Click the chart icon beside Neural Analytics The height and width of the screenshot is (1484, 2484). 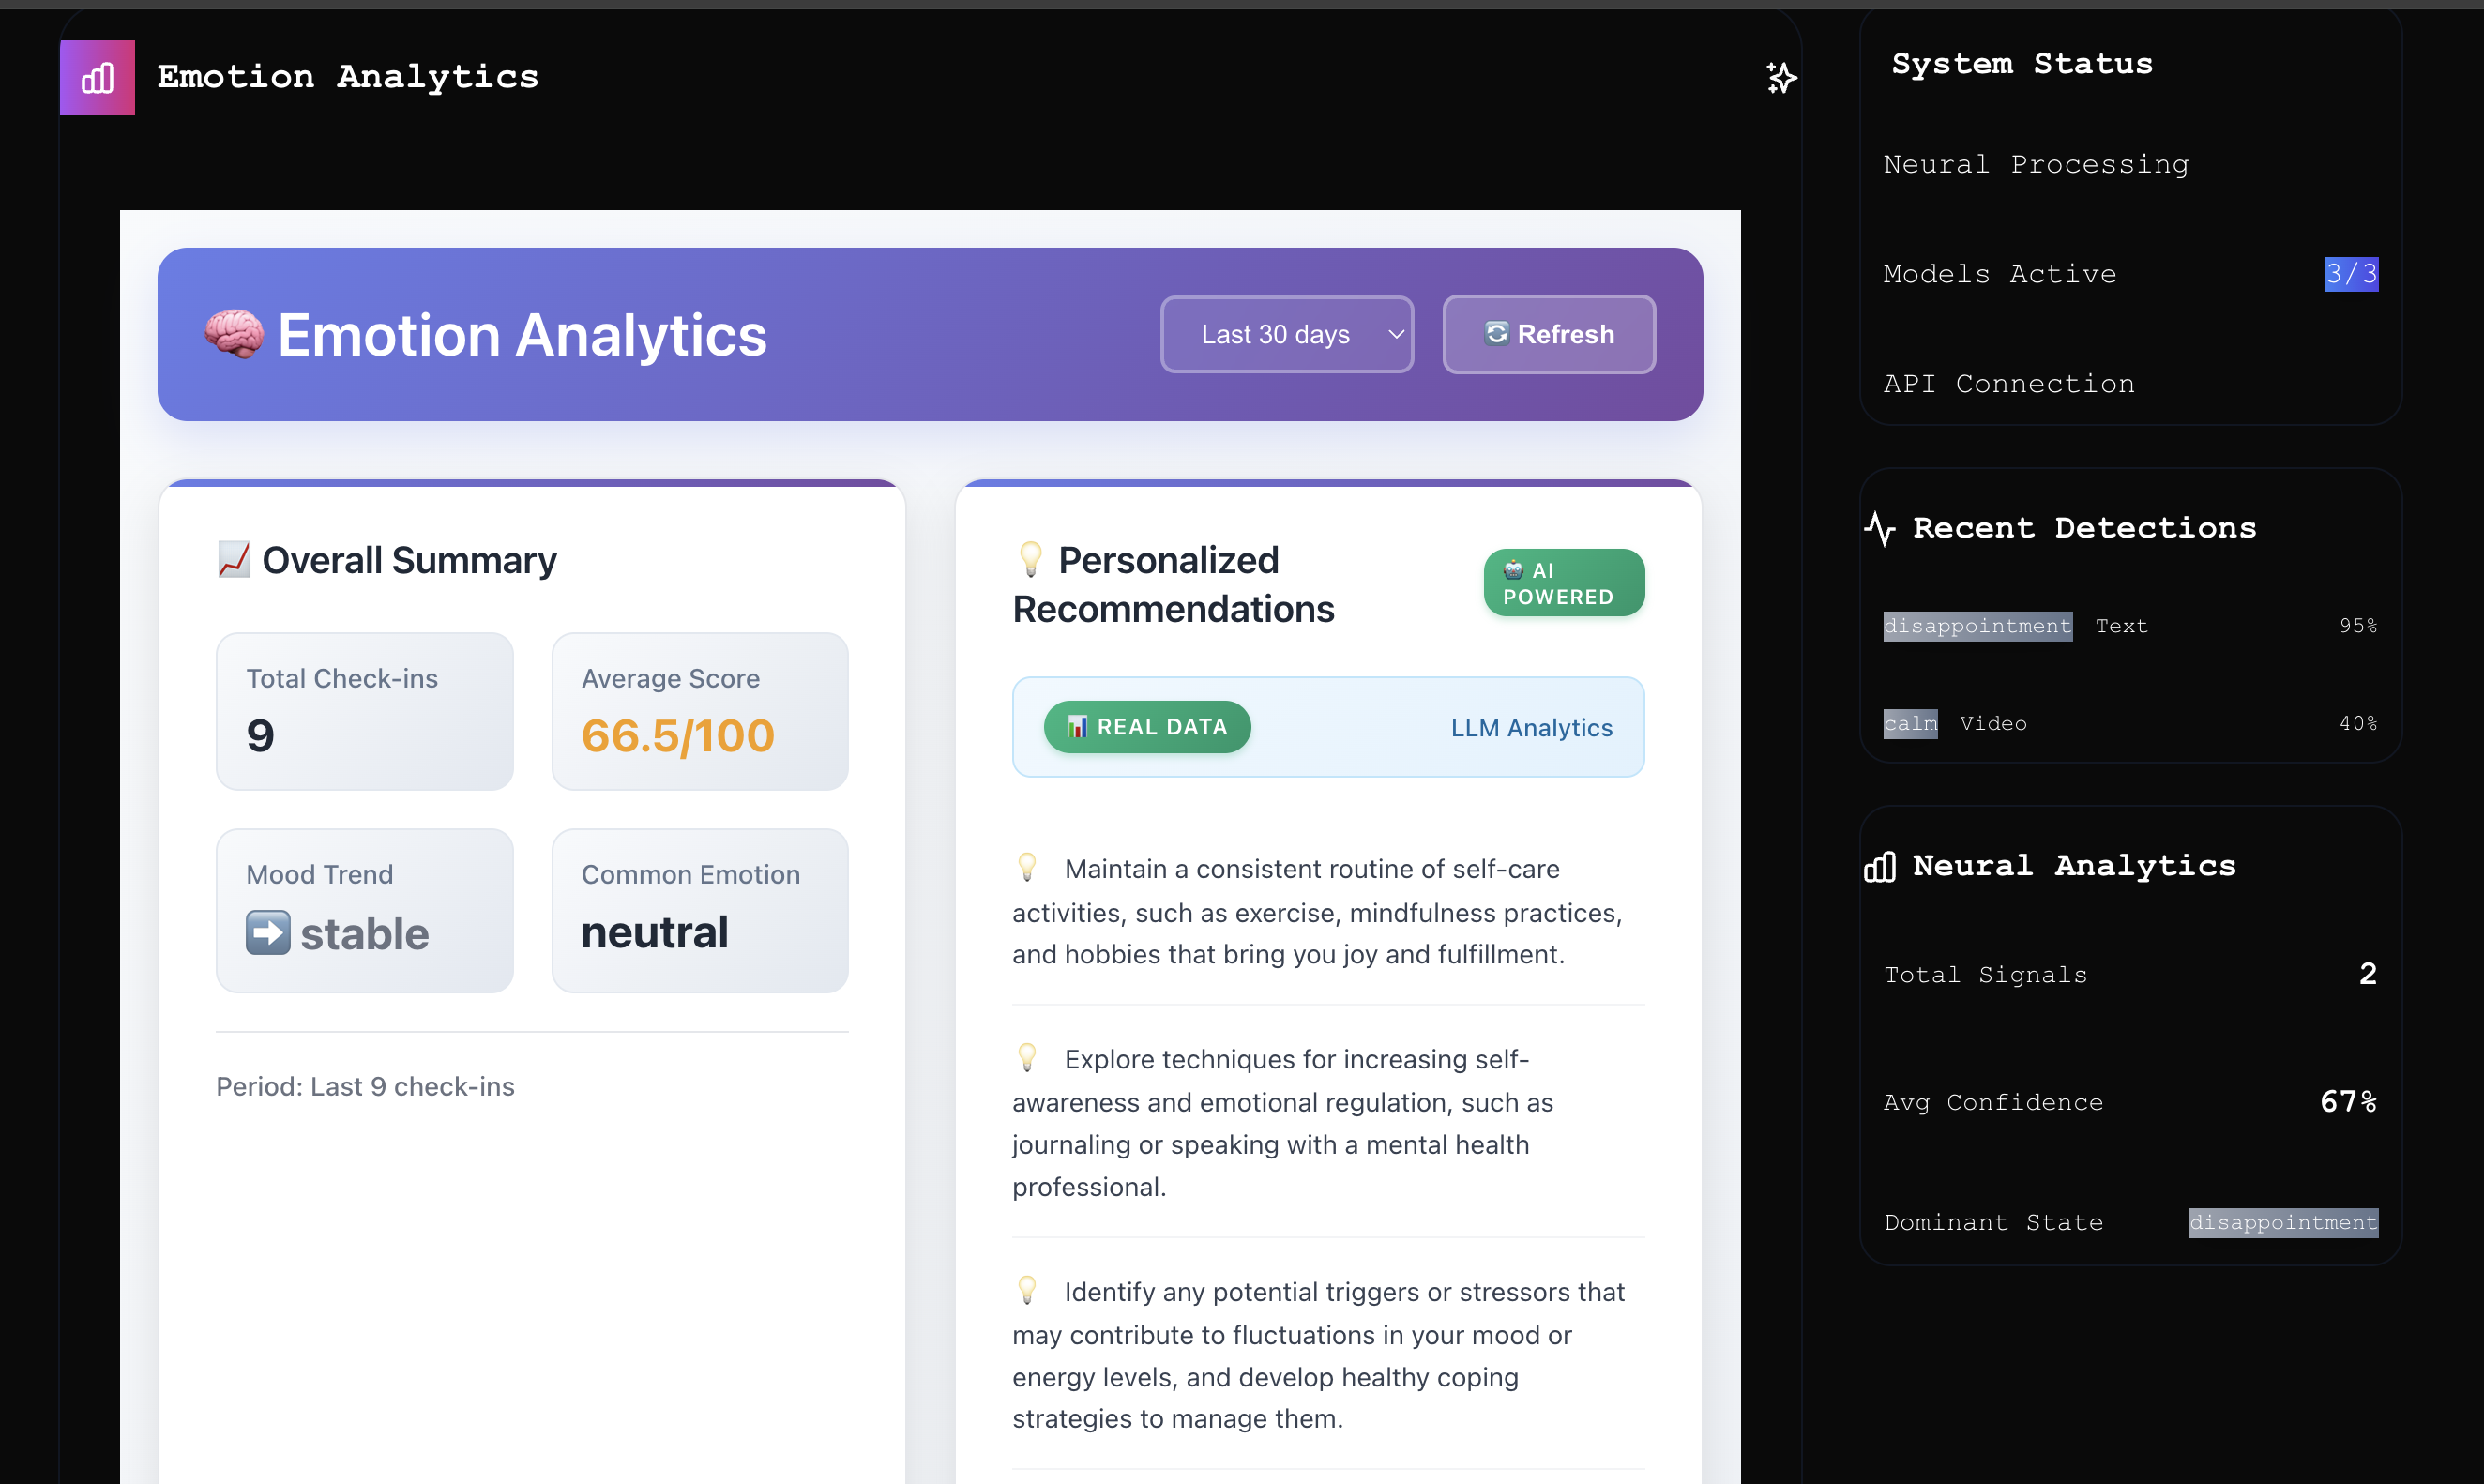pos(1880,866)
